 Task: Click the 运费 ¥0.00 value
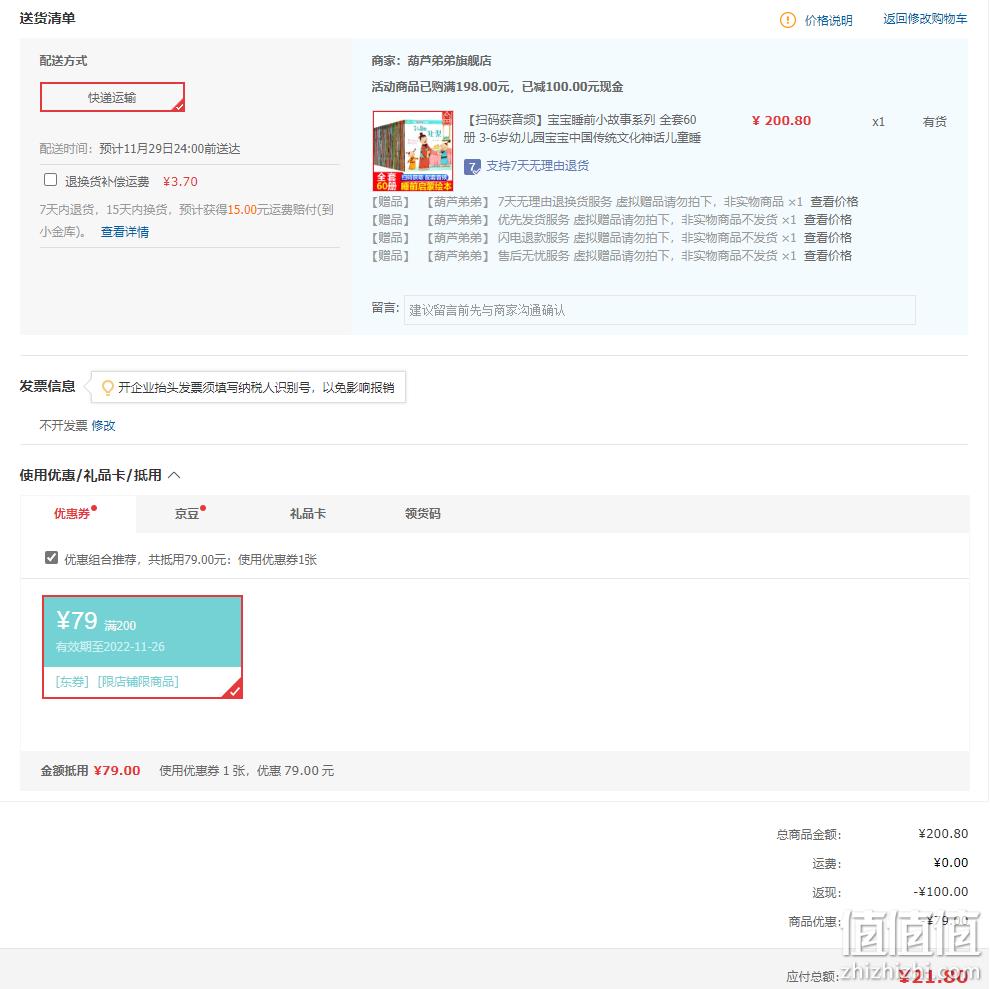pos(950,863)
